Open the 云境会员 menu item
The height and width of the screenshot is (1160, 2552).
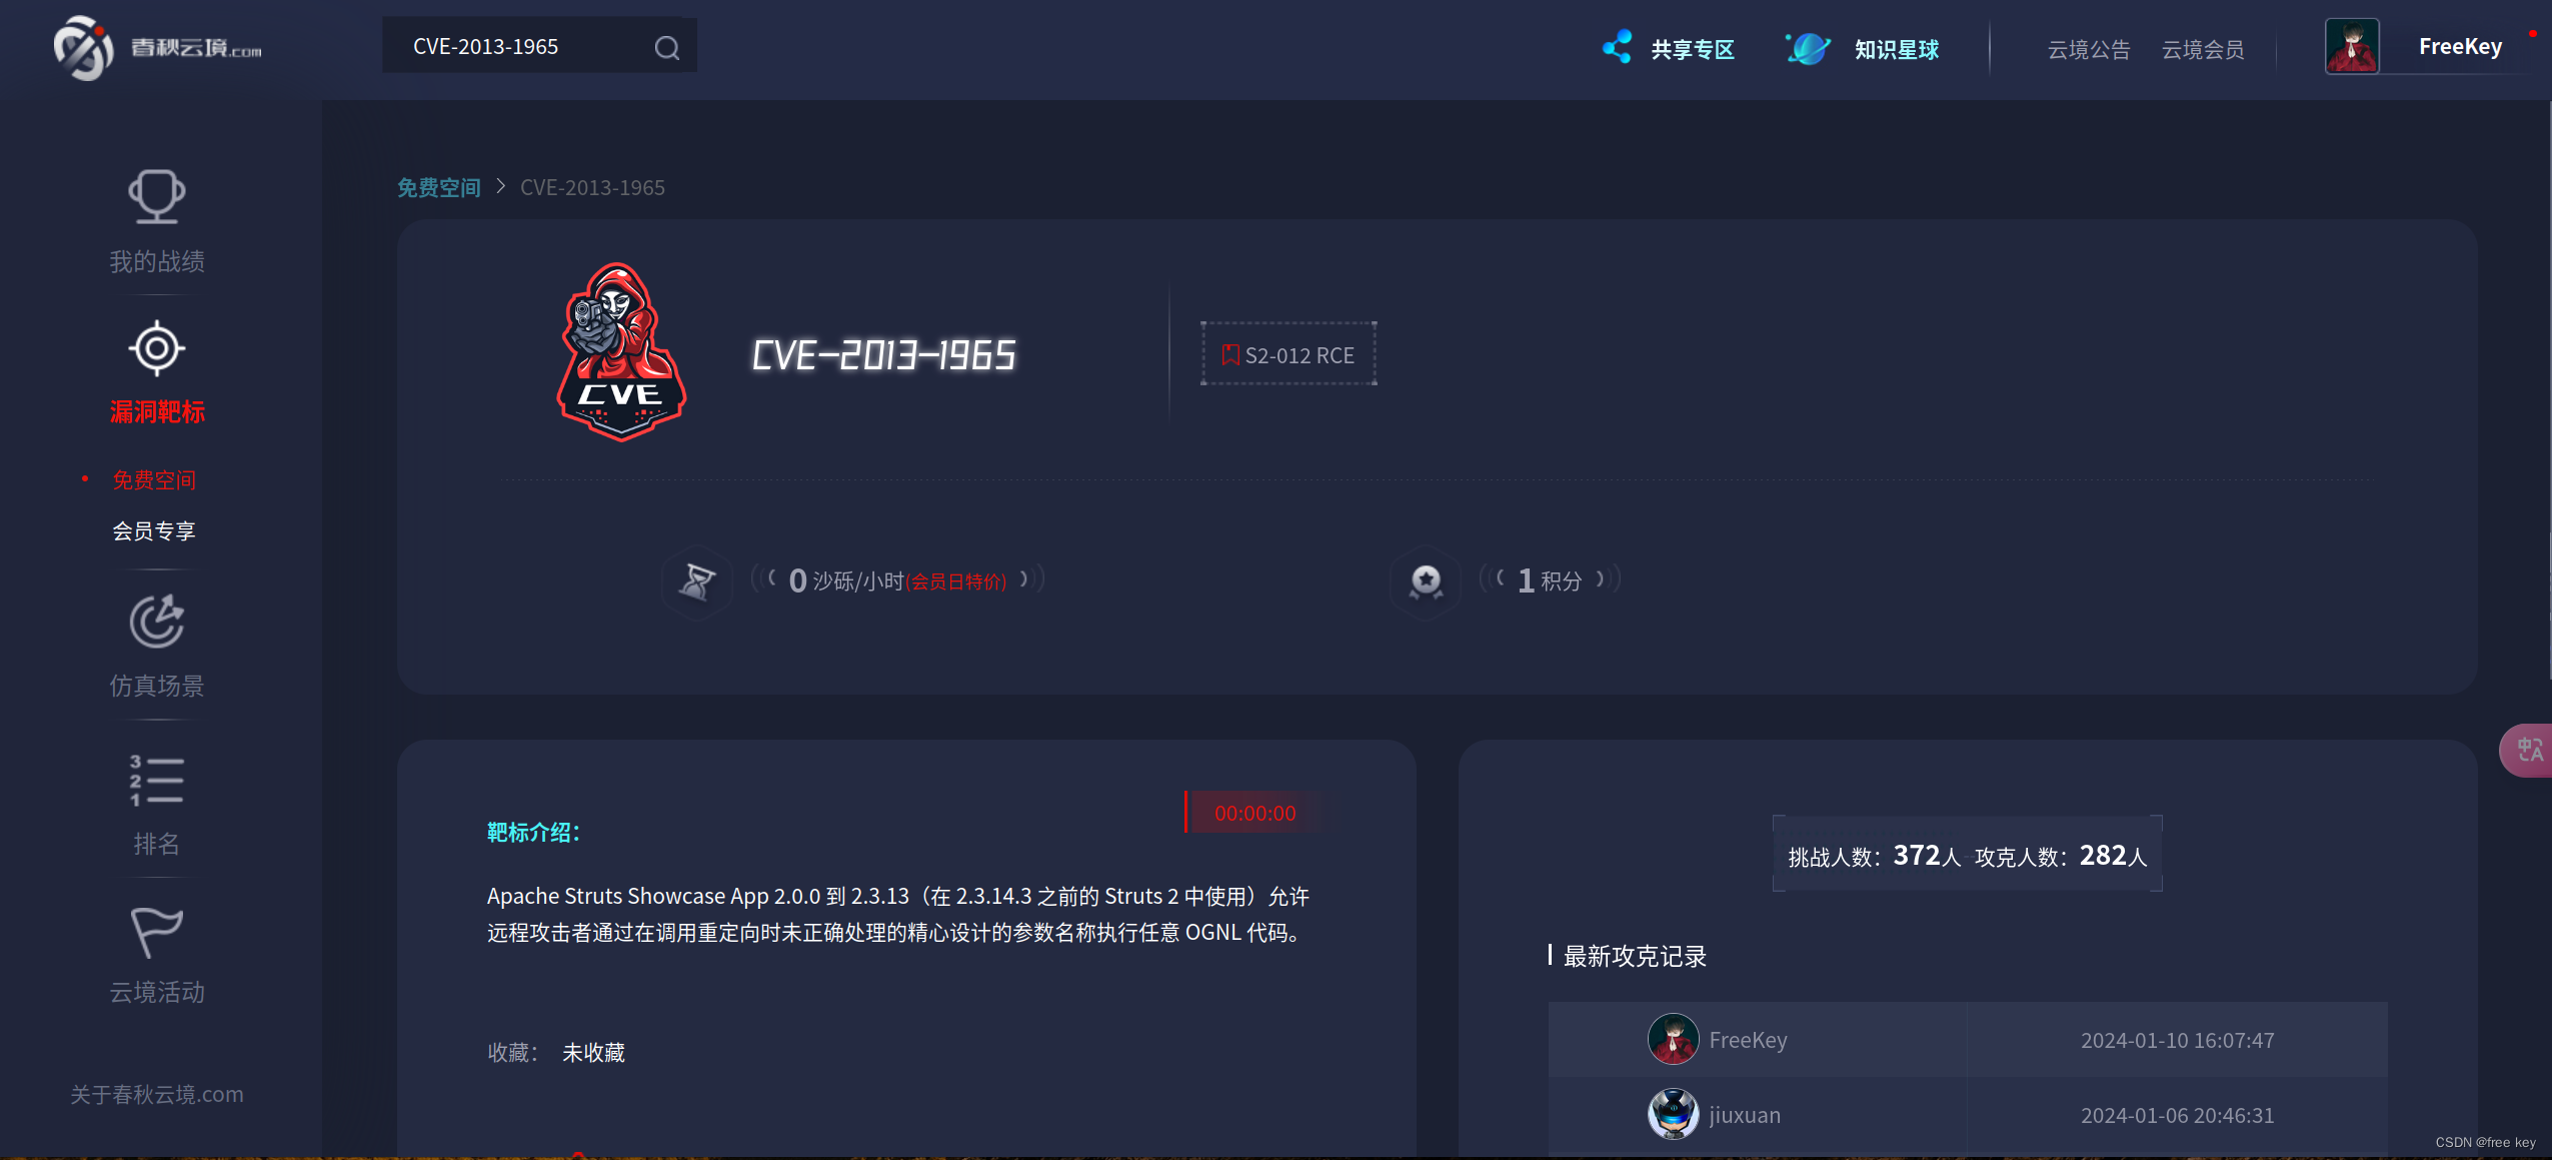point(2204,49)
